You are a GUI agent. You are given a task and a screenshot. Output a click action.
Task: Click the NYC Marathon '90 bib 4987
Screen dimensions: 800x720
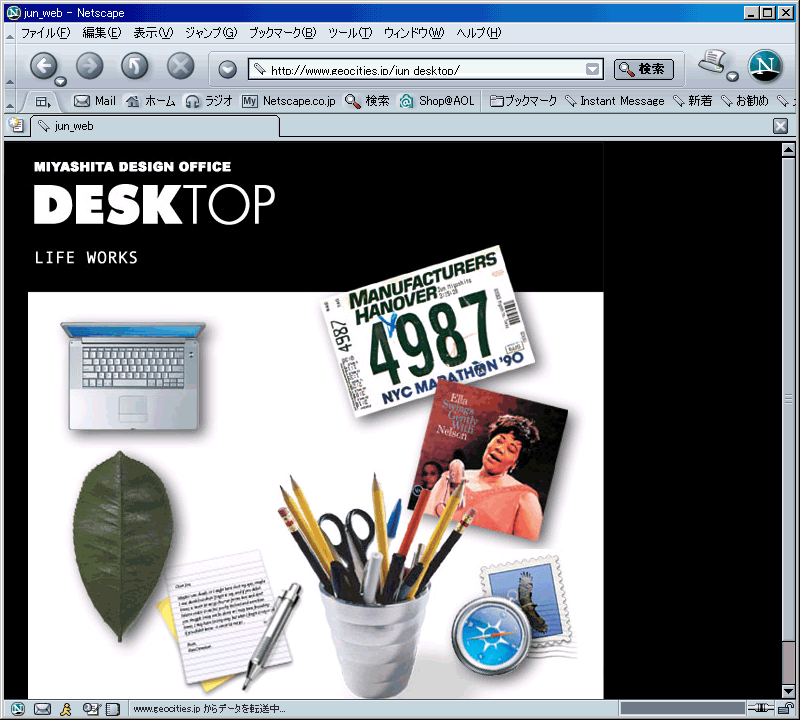428,331
